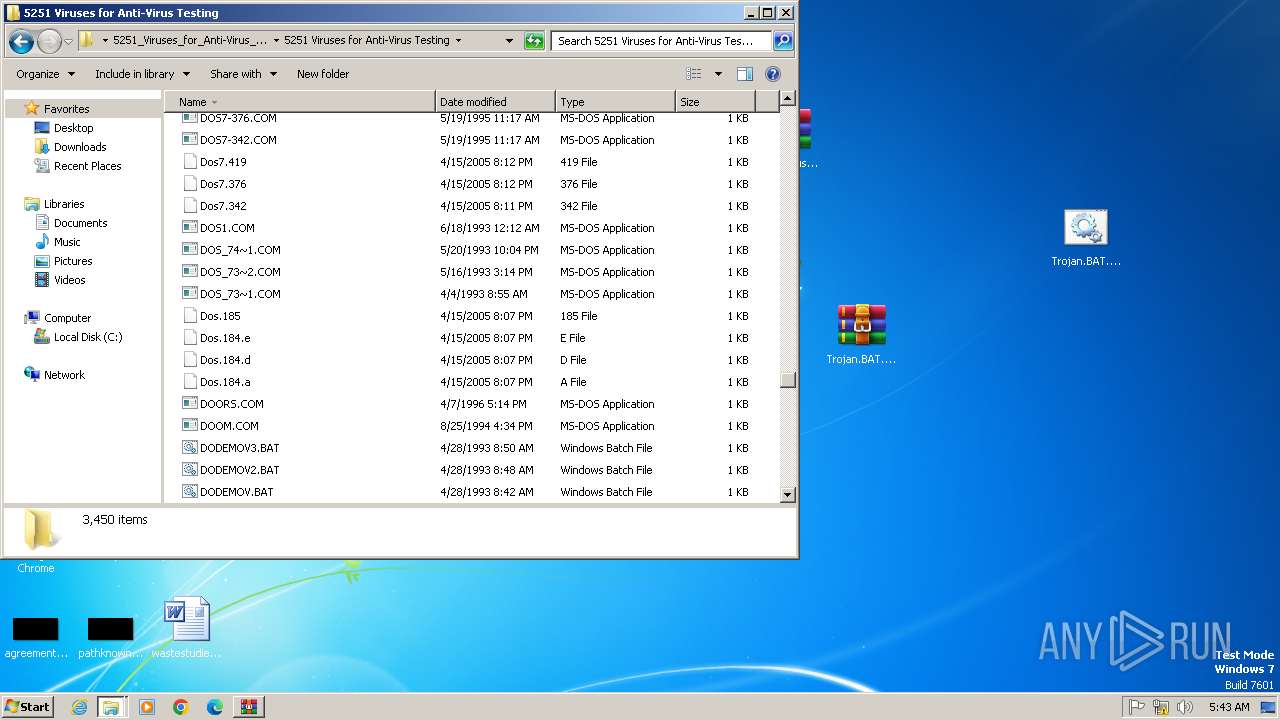1280x720 pixels.
Task: Select Computer in navigation pane
Action: tap(67, 318)
